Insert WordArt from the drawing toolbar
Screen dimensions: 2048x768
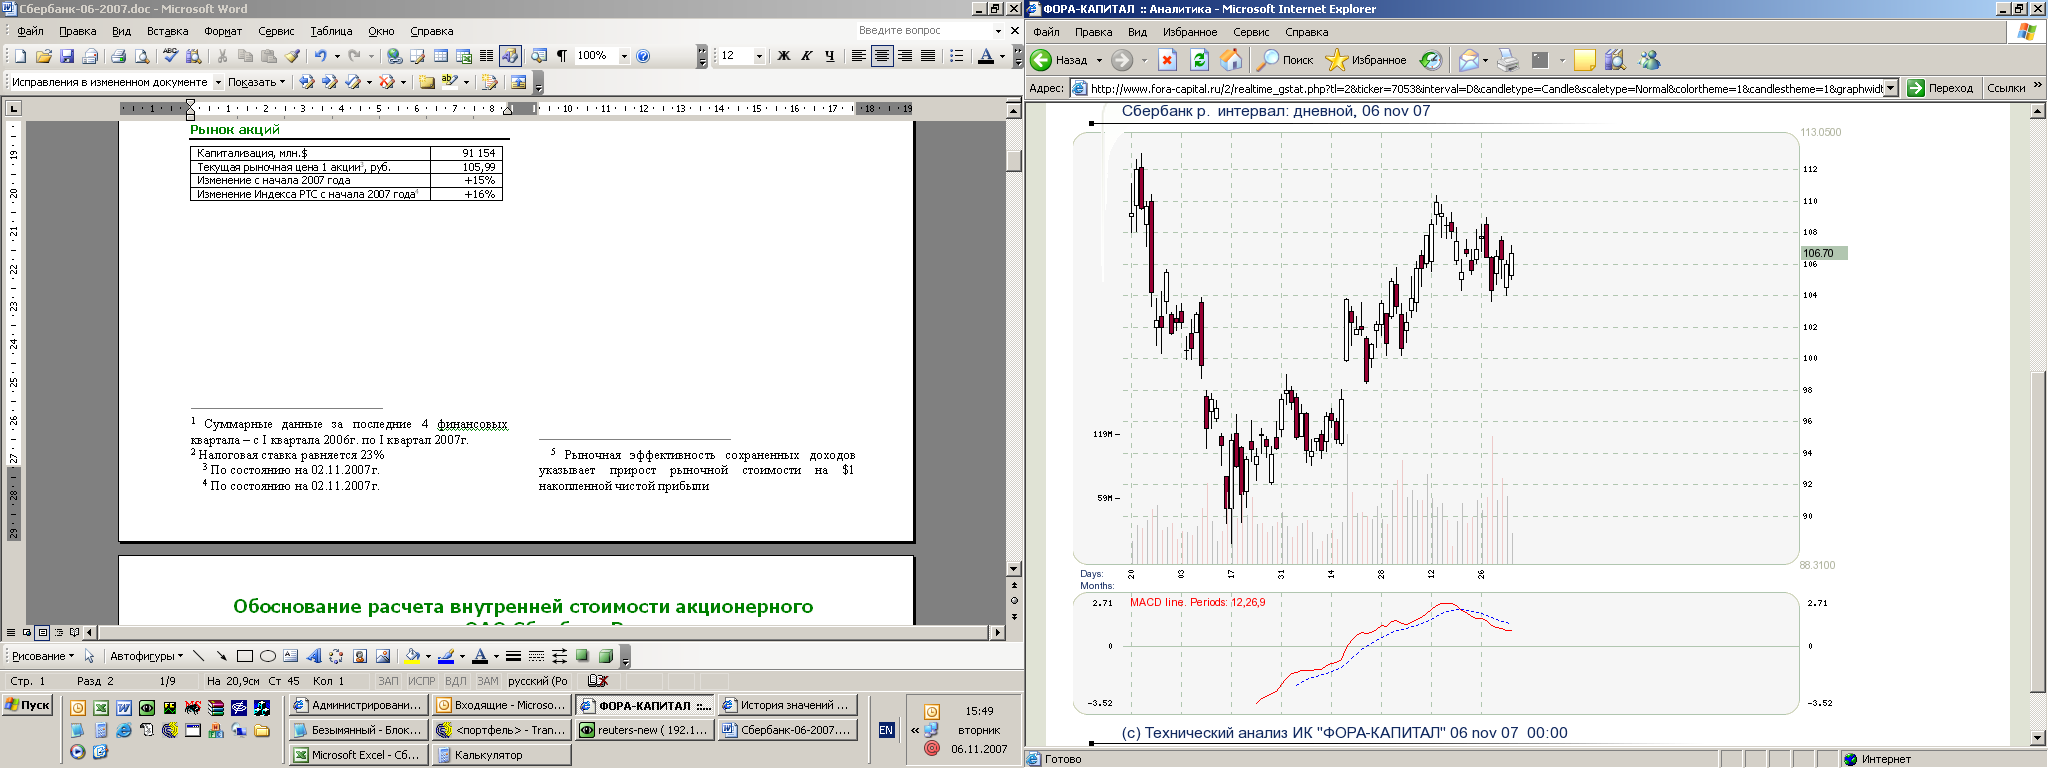313,656
